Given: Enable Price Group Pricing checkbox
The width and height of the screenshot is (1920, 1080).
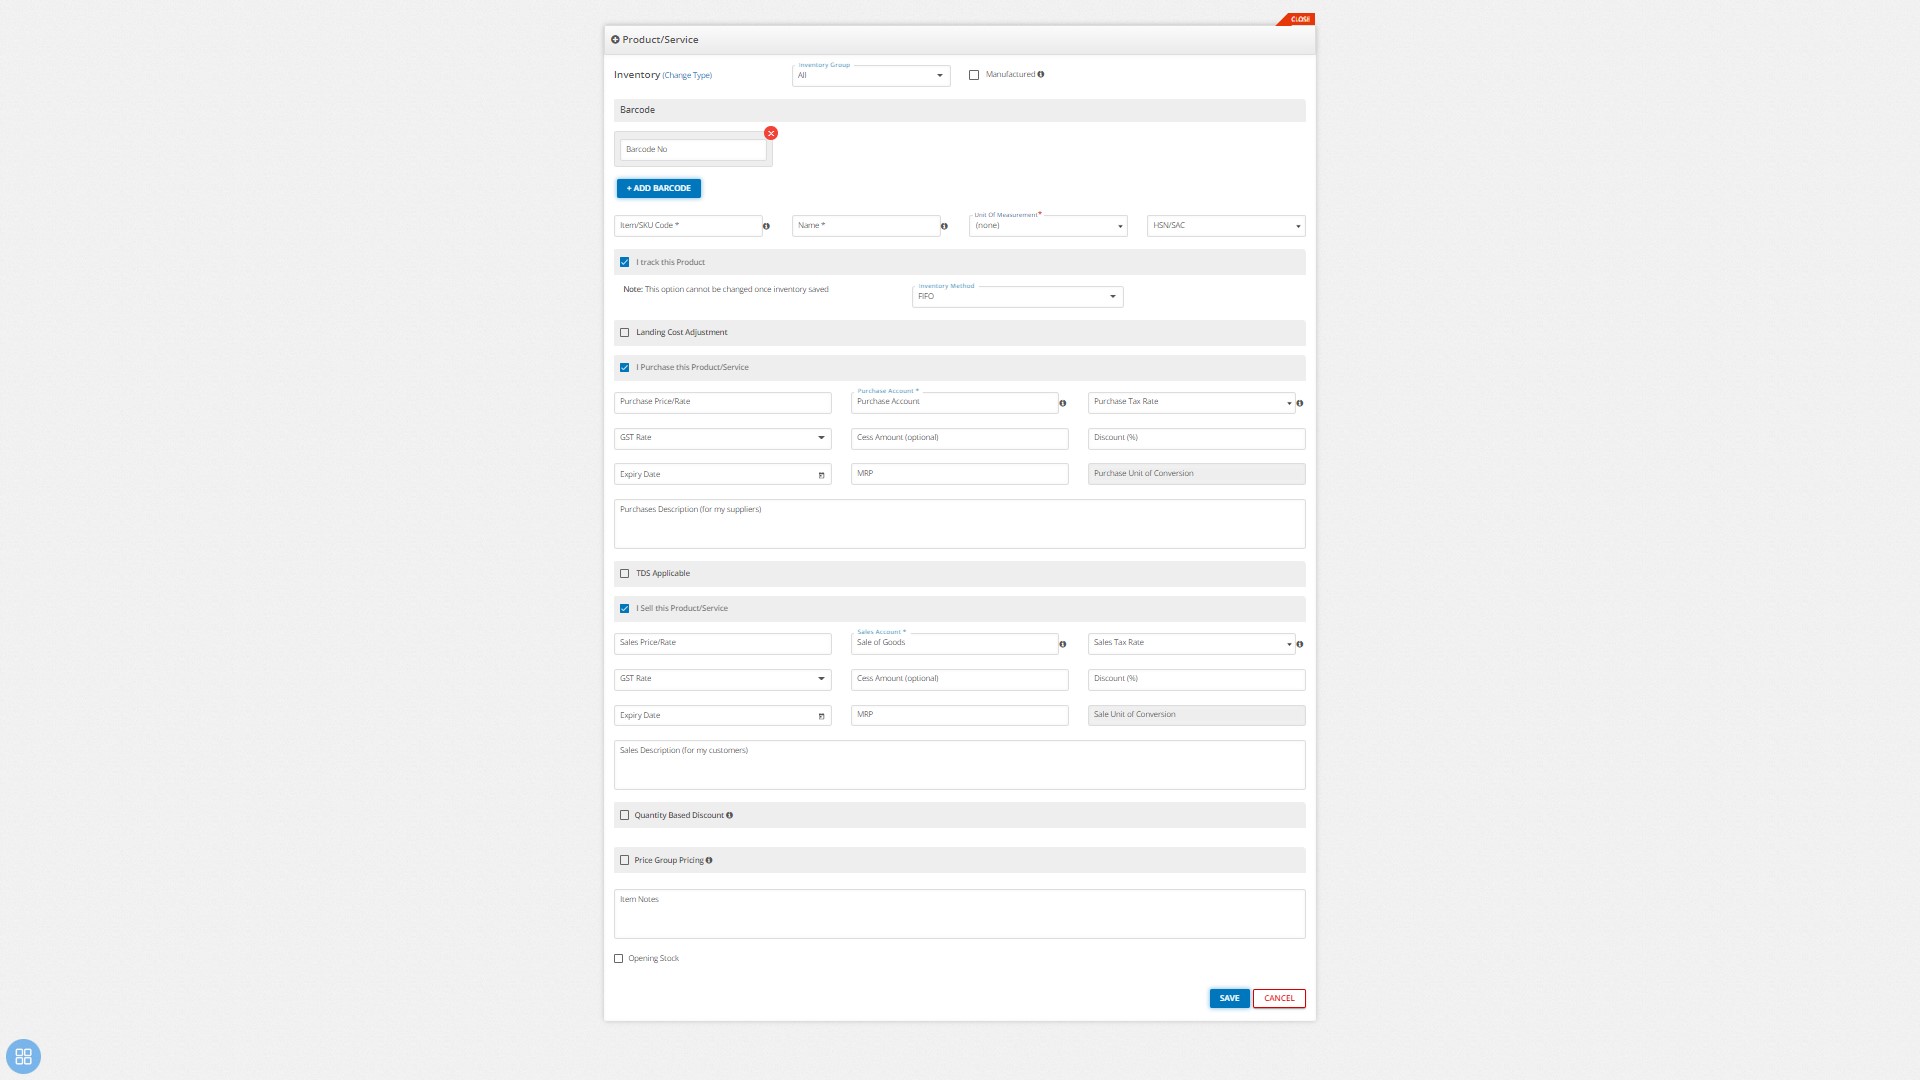Looking at the screenshot, I should 625,861.
